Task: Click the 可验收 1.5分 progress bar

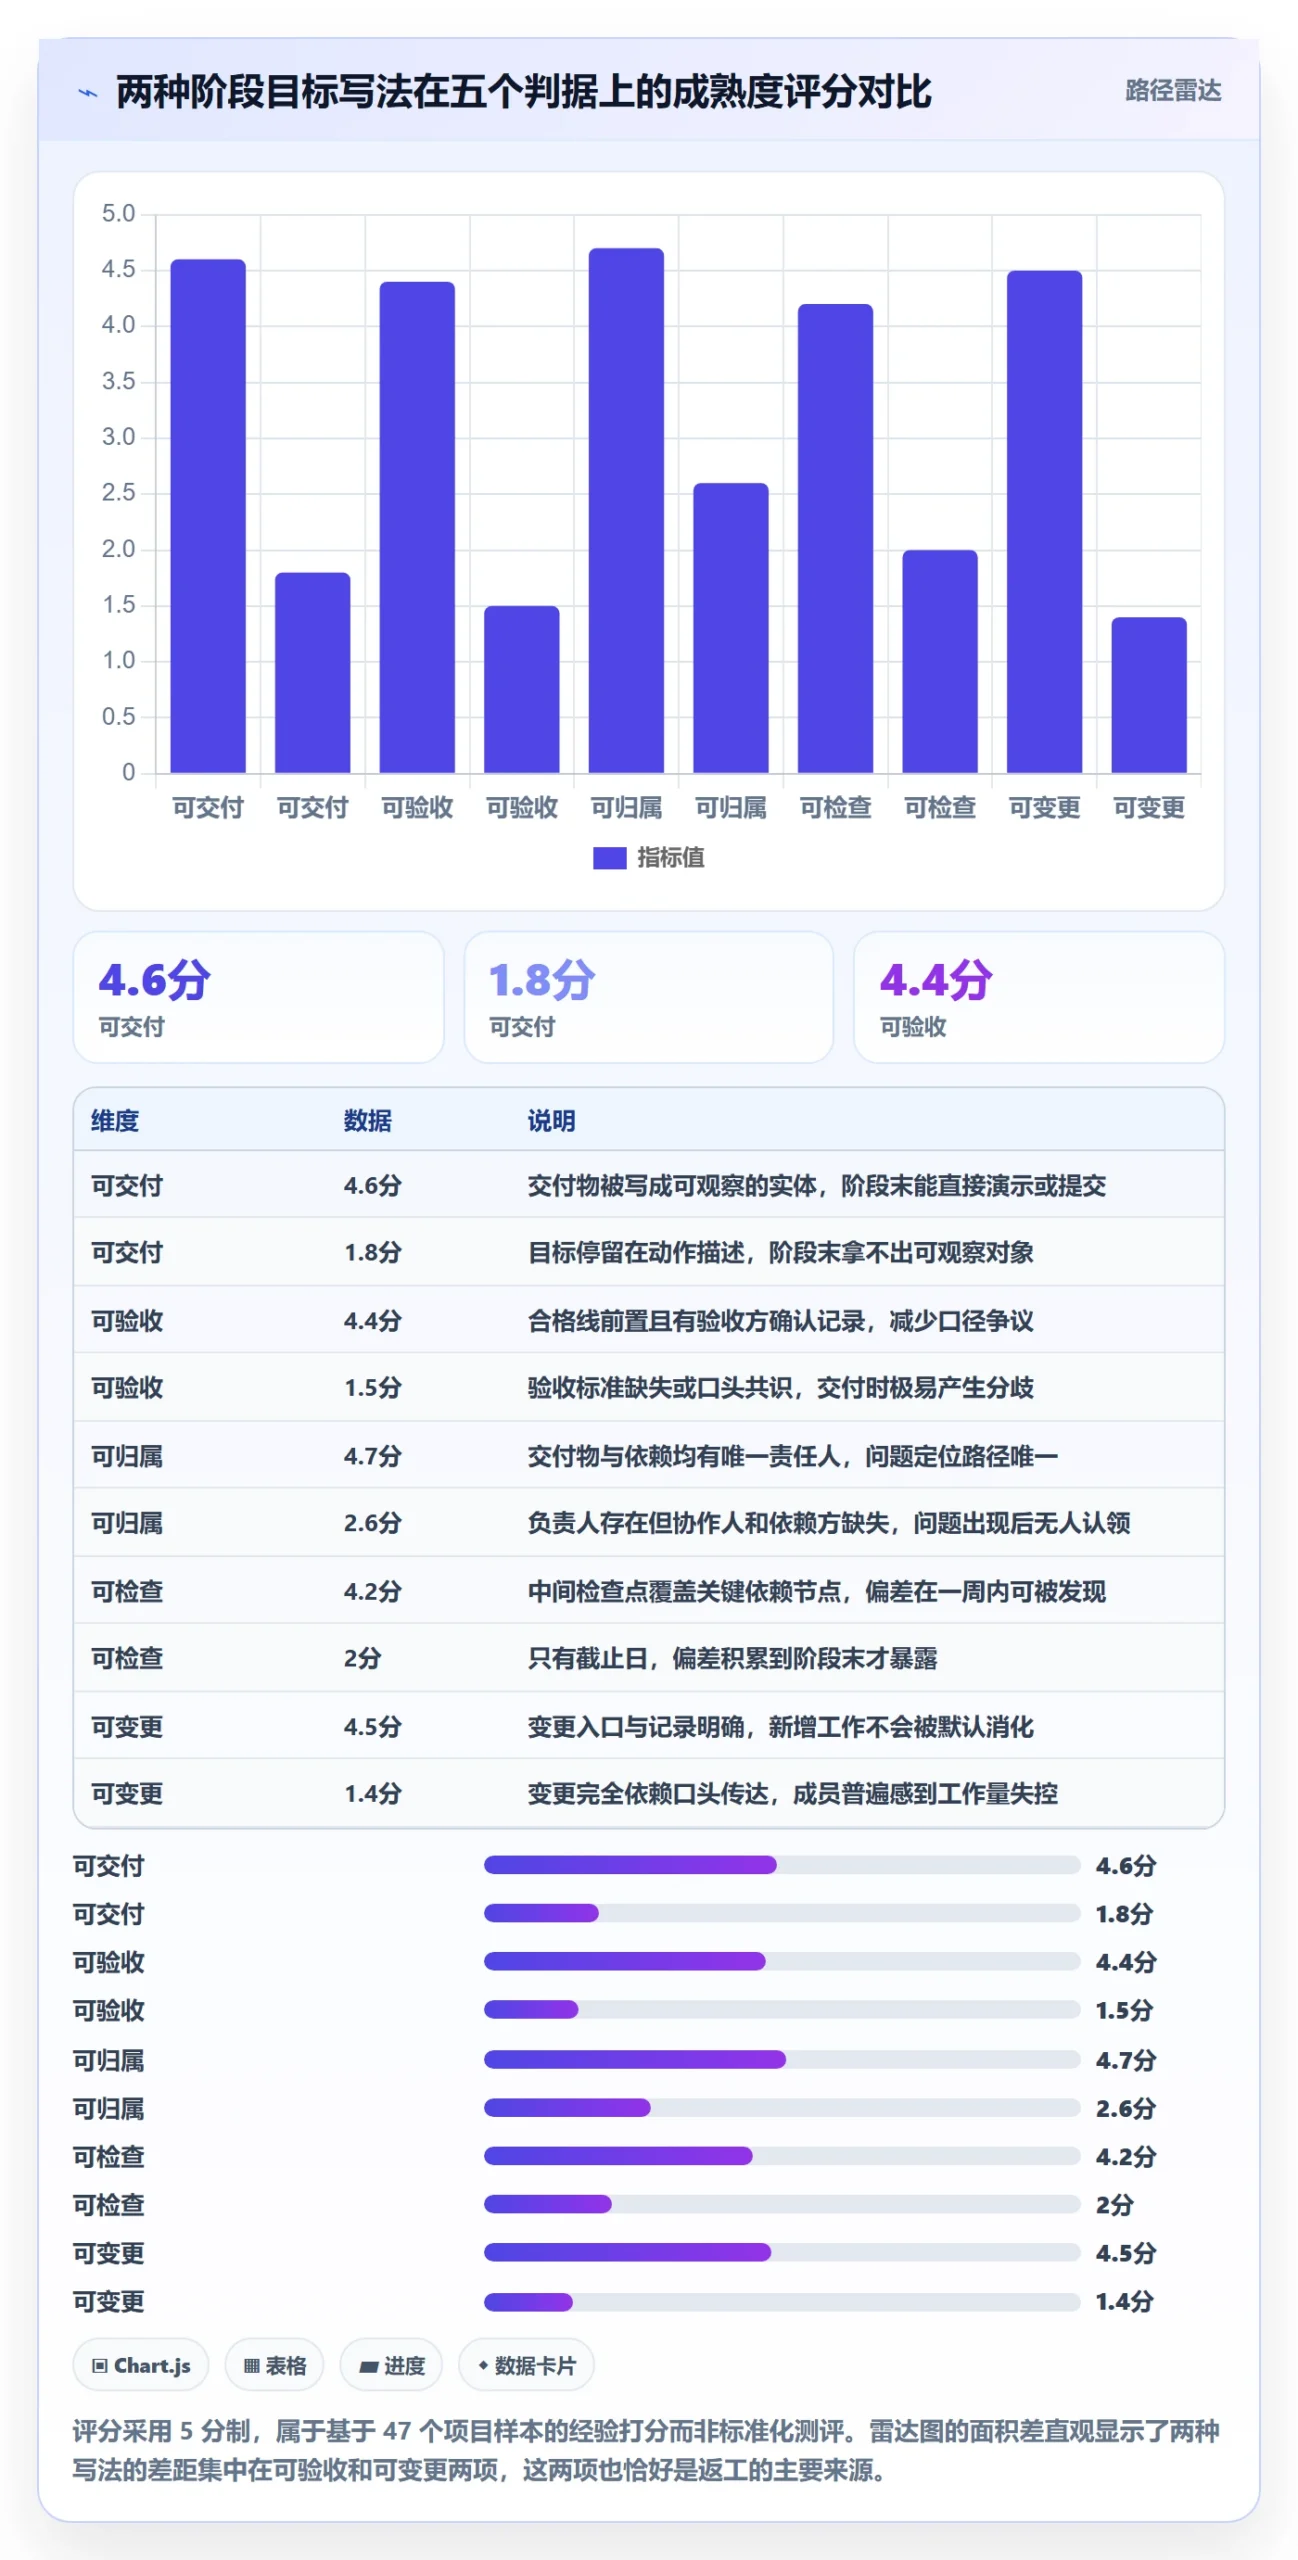Action: (781, 2010)
